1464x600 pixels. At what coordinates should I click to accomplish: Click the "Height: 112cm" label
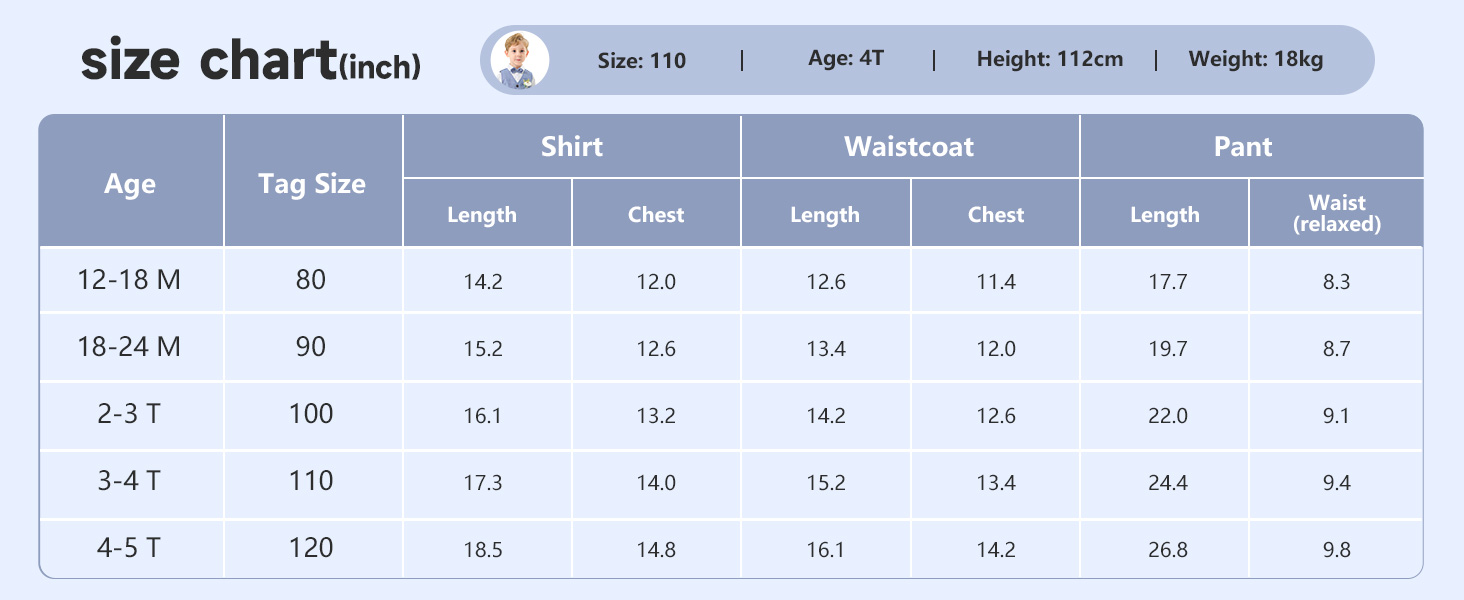pyautogui.click(x=1050, y=59)
